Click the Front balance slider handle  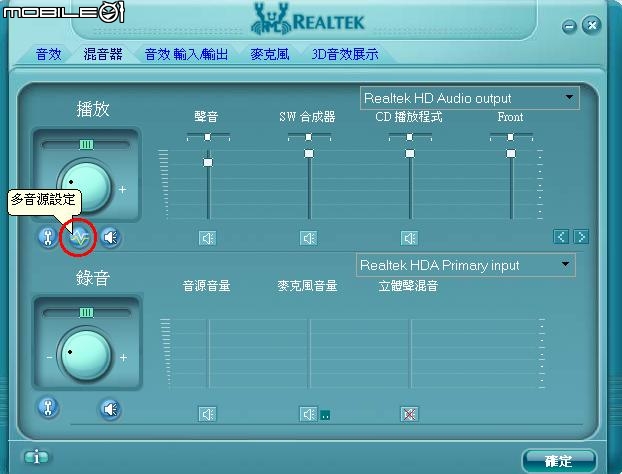pos(511,137)
